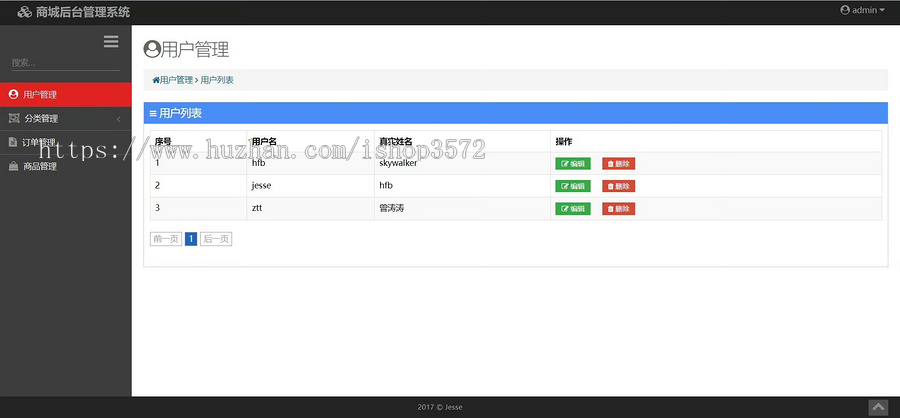Click the list icon in 用户列表 header

tap(153, 114)
